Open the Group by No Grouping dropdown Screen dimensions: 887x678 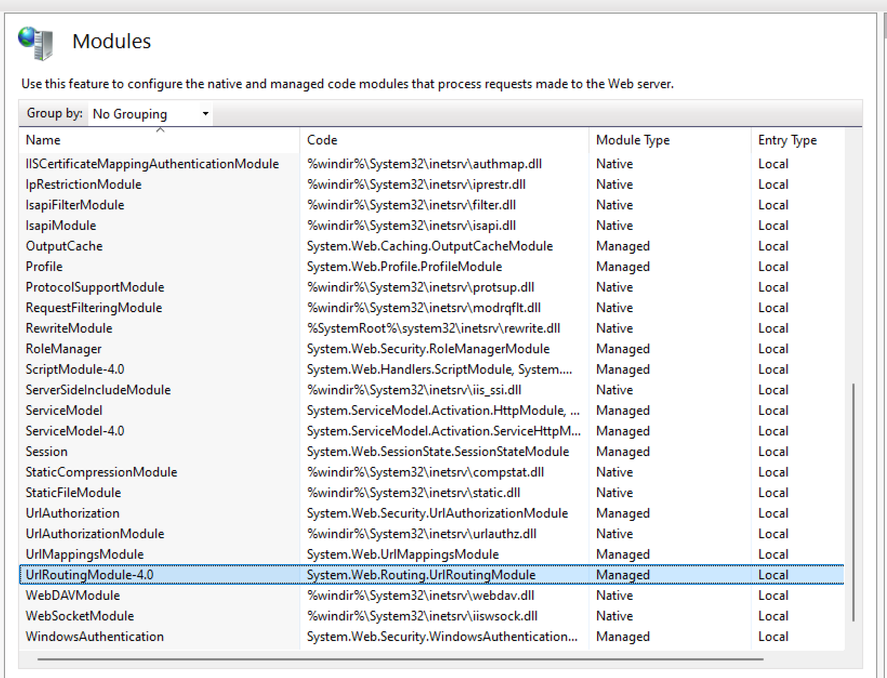150,114
